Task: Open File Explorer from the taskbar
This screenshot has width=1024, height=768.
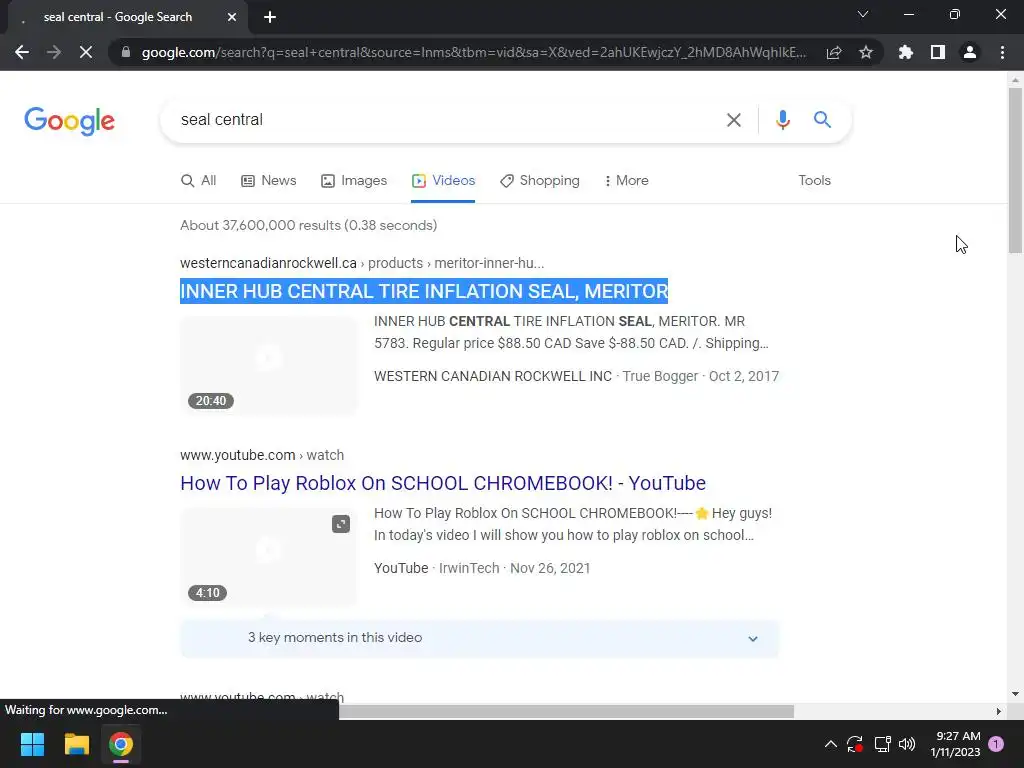Action: click(x=76, y=744)
